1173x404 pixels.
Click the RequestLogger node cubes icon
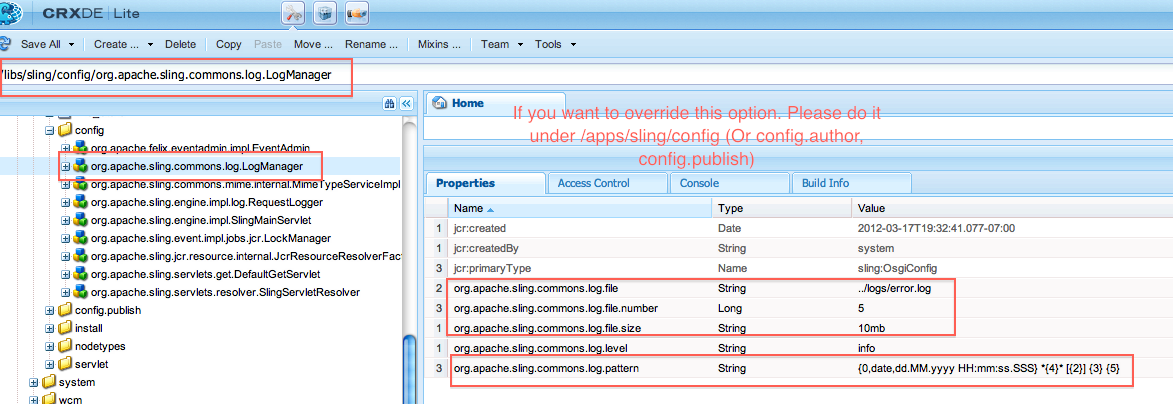tap(81, 202)
